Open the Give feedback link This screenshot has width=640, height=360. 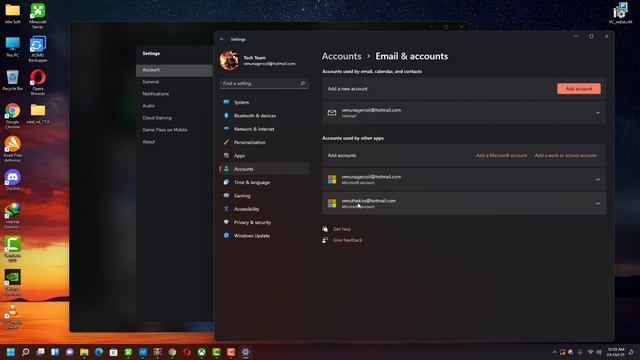(x=347, y=240)
